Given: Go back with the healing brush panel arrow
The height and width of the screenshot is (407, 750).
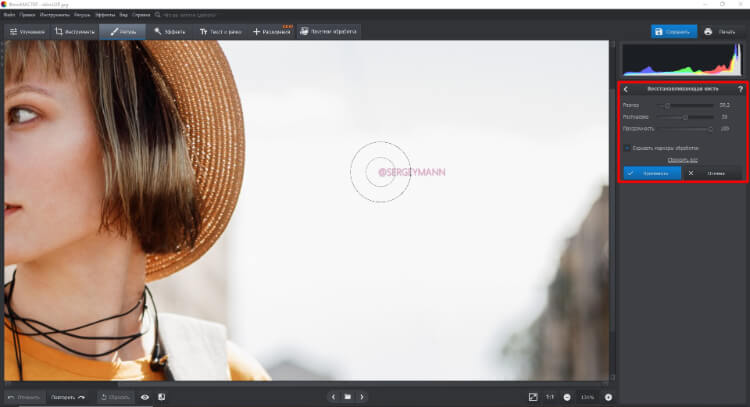Looking at the screenshot, I should [626, 90].
